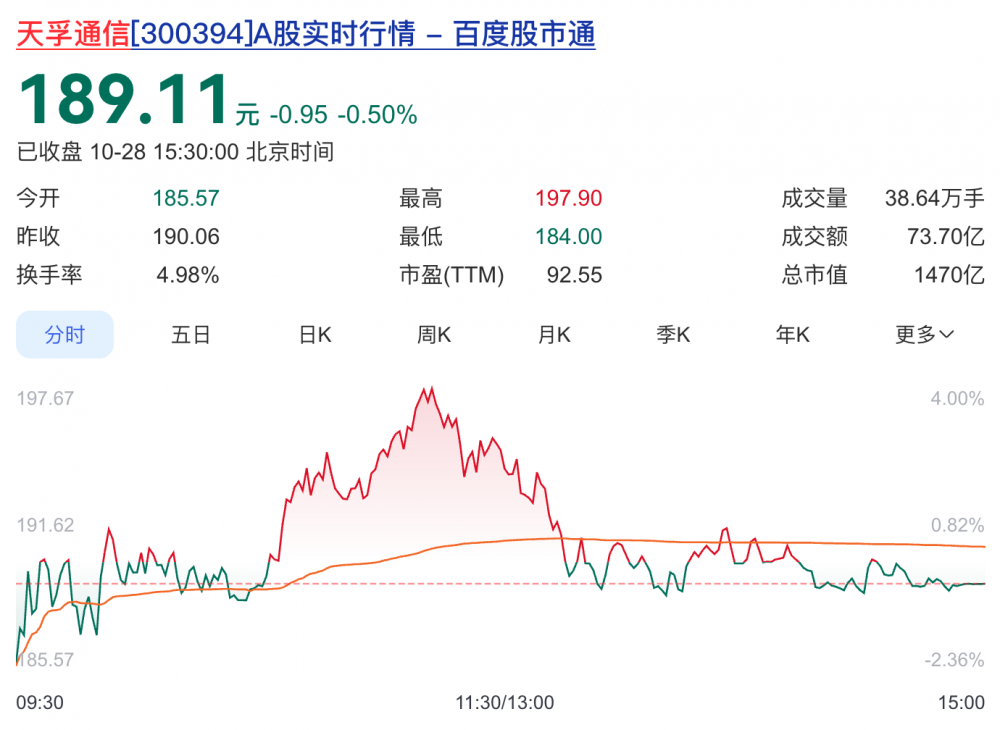
Task: Switch to the 五日 chart tab
Action: pyautogui.click(x=191, y=335)
